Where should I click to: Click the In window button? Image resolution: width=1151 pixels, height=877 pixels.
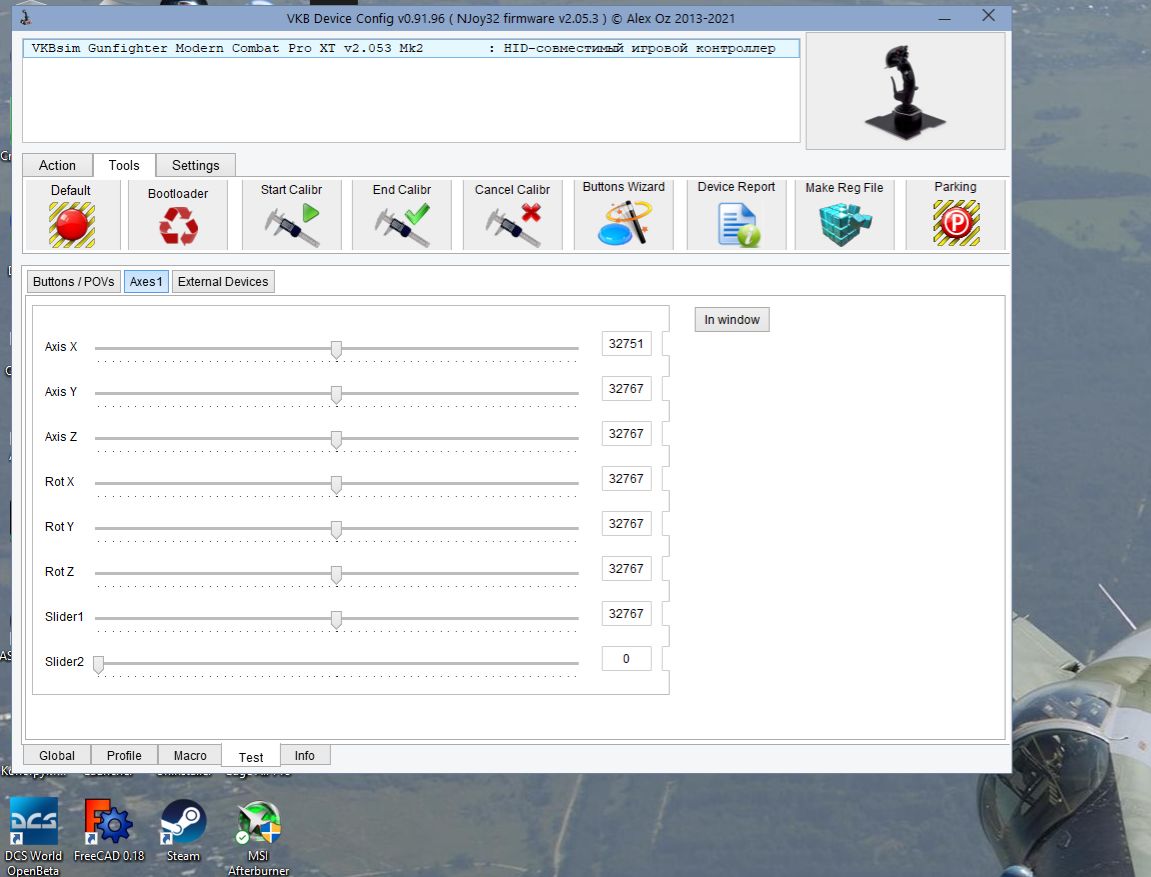pos(732,320)
